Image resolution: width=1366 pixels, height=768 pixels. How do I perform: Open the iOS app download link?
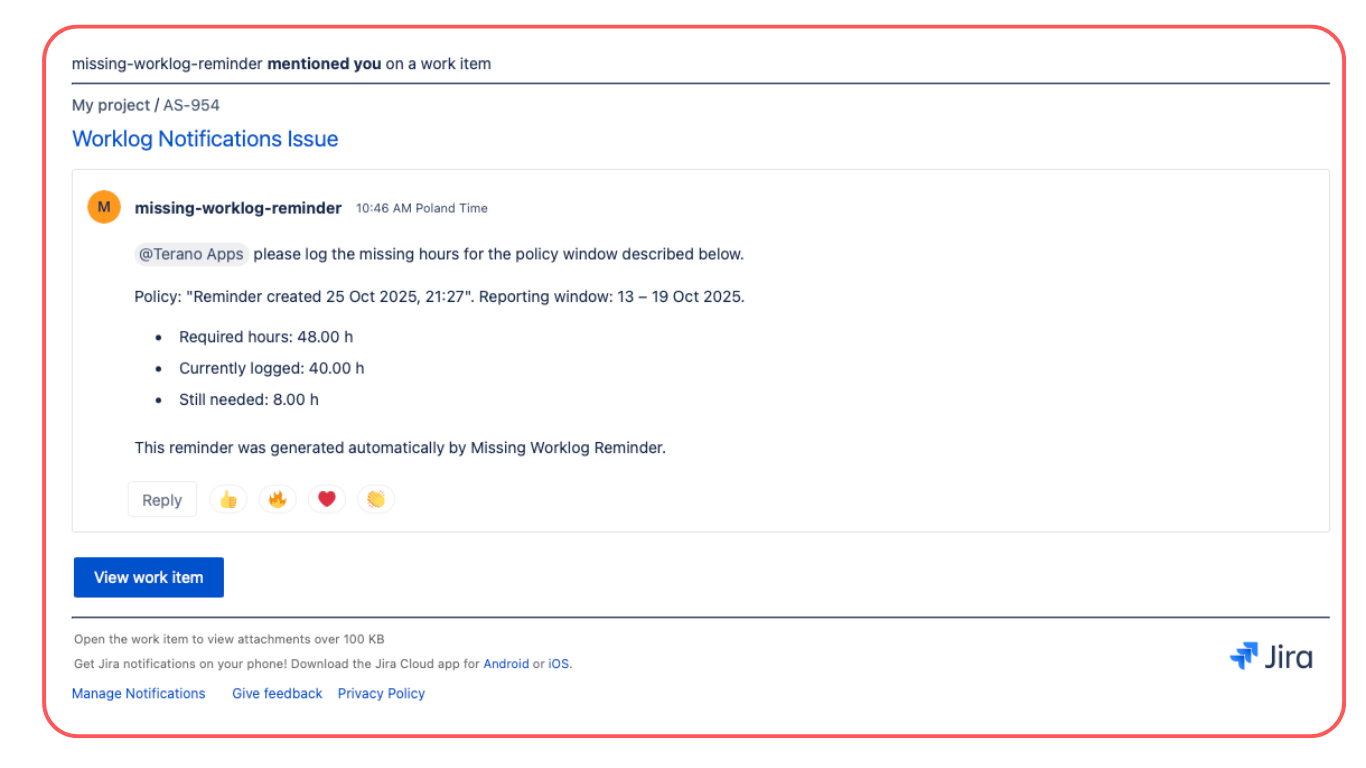pyautogui.click(x=559, y=664)
